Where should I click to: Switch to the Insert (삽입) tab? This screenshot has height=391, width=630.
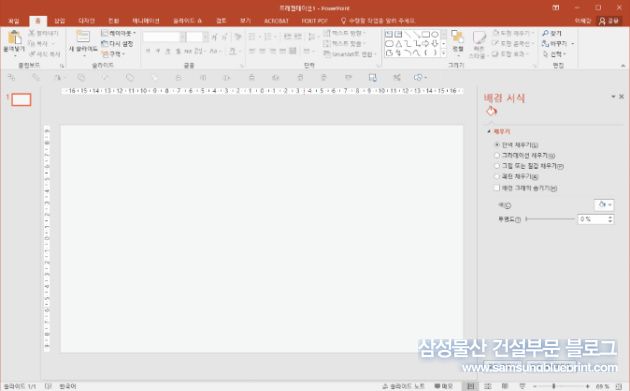coord(59,21)
